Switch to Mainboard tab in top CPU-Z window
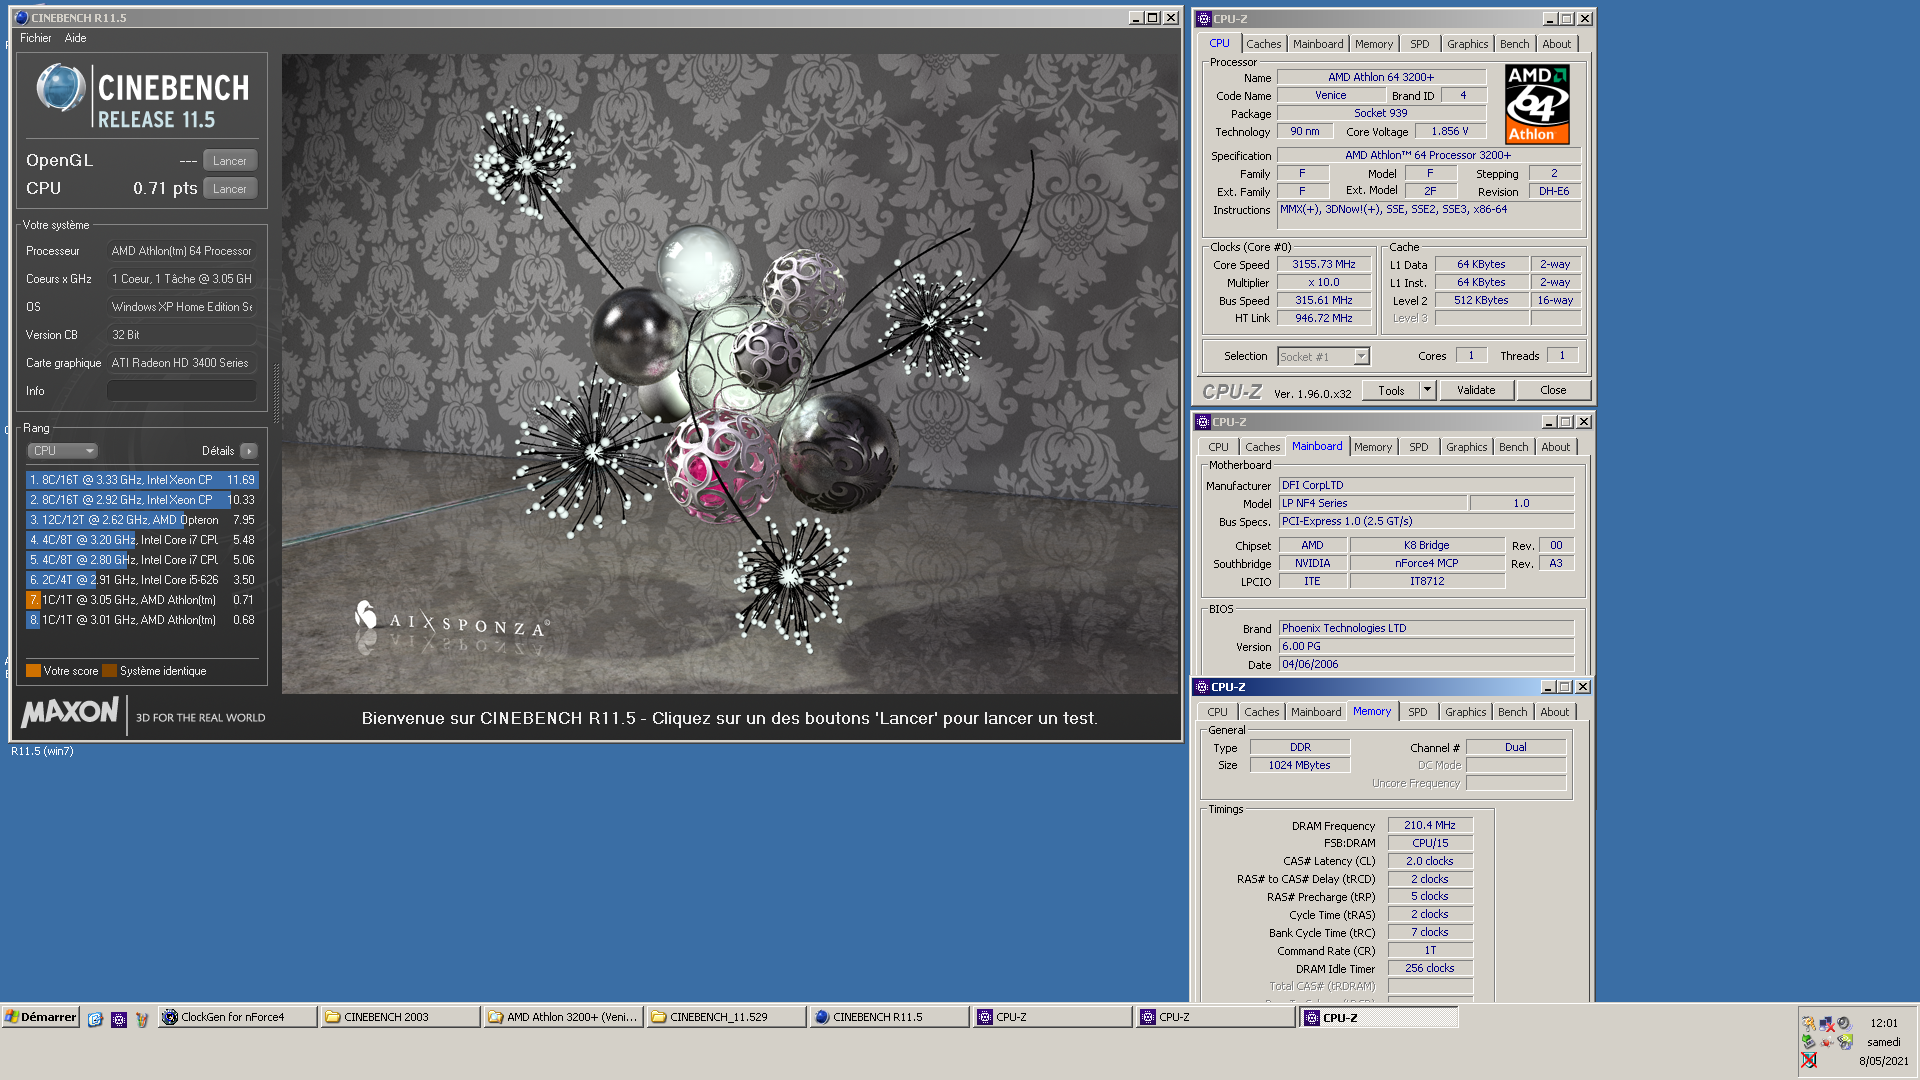The image size is (1920, 1080). click(1318, 44)
